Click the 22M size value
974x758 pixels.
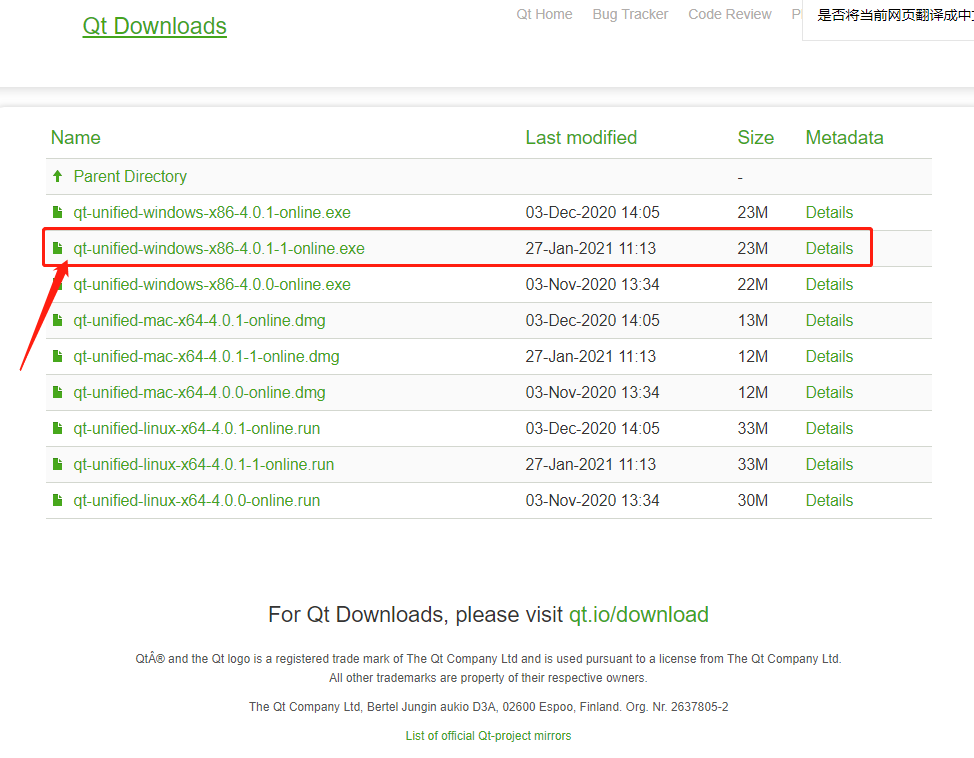[x=752, y=285]
